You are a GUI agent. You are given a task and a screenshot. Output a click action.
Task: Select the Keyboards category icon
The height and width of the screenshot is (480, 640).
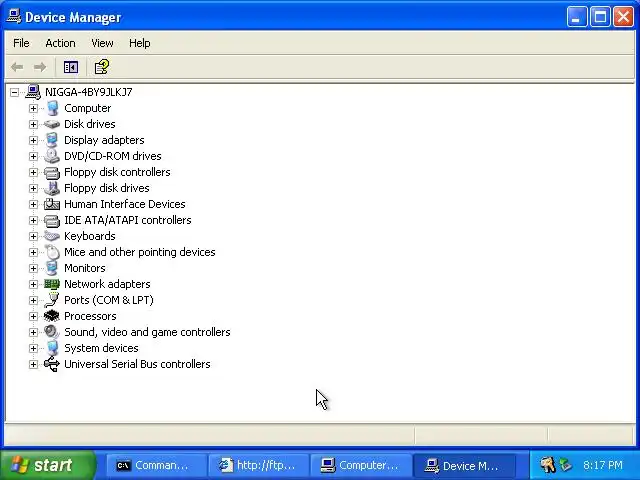[52, 236]
